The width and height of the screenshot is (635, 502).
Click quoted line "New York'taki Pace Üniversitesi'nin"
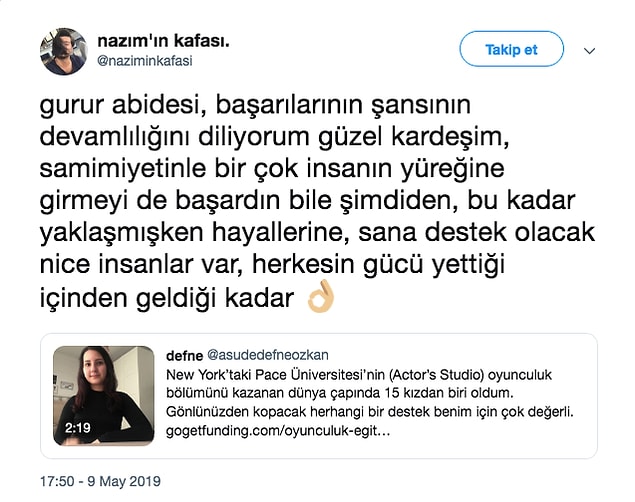pos(275,375)
